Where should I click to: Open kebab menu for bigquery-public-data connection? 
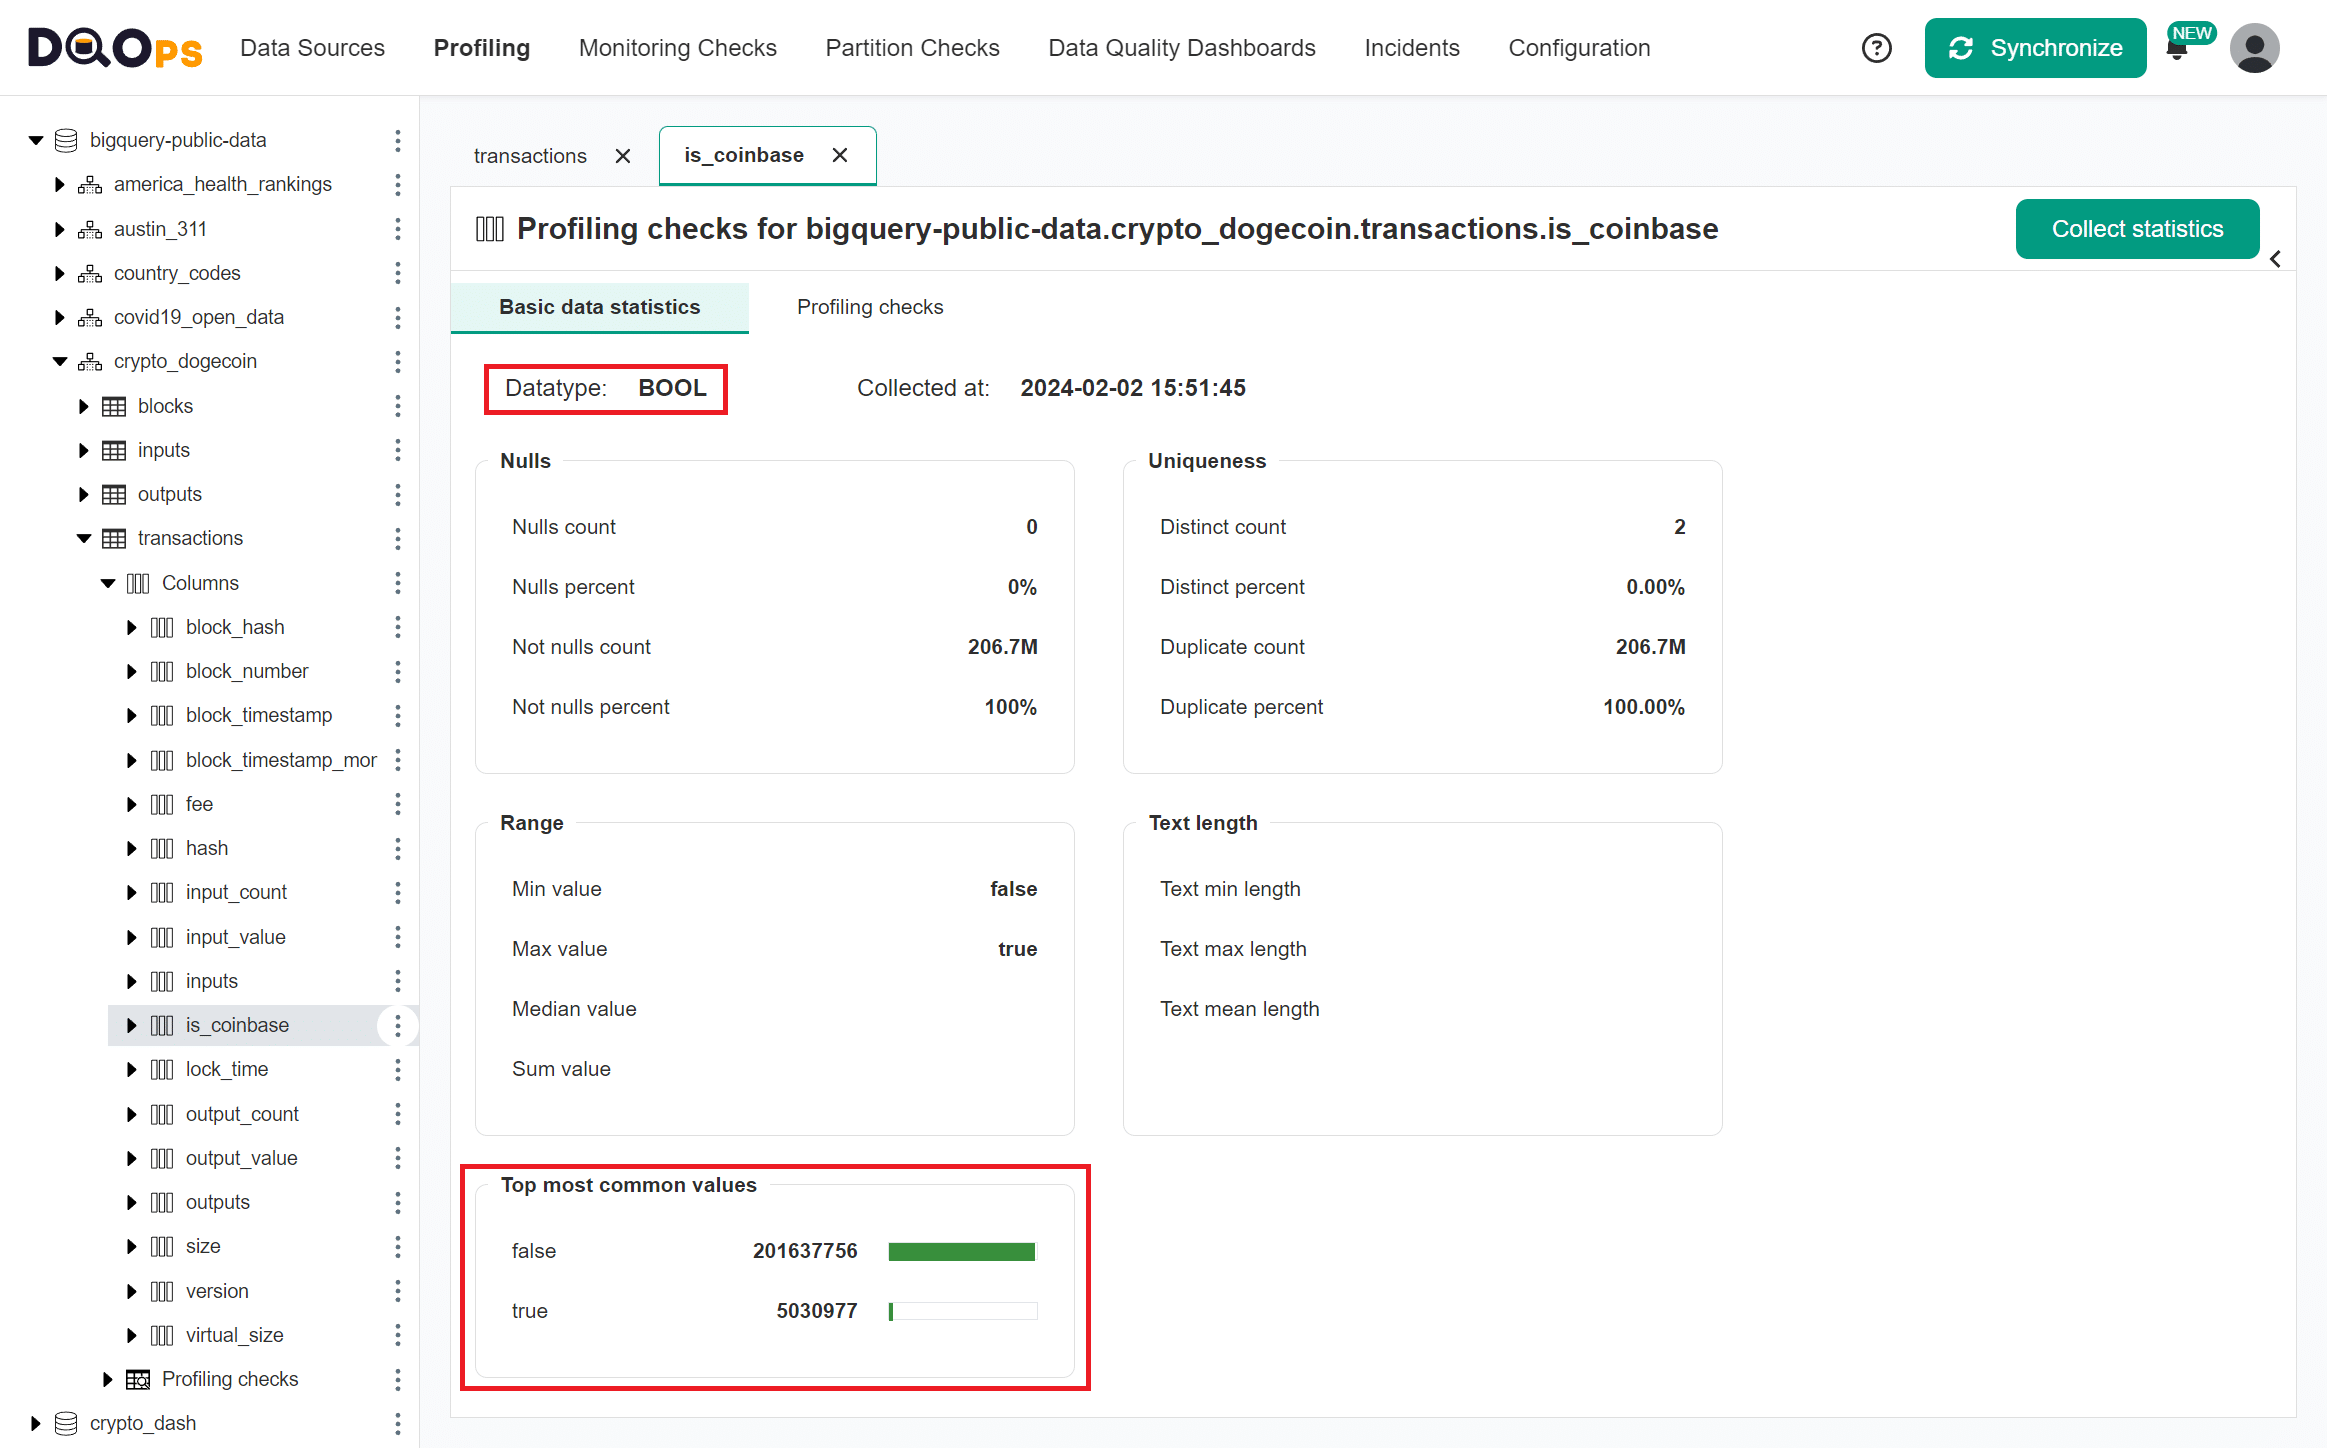click(397, 140)
